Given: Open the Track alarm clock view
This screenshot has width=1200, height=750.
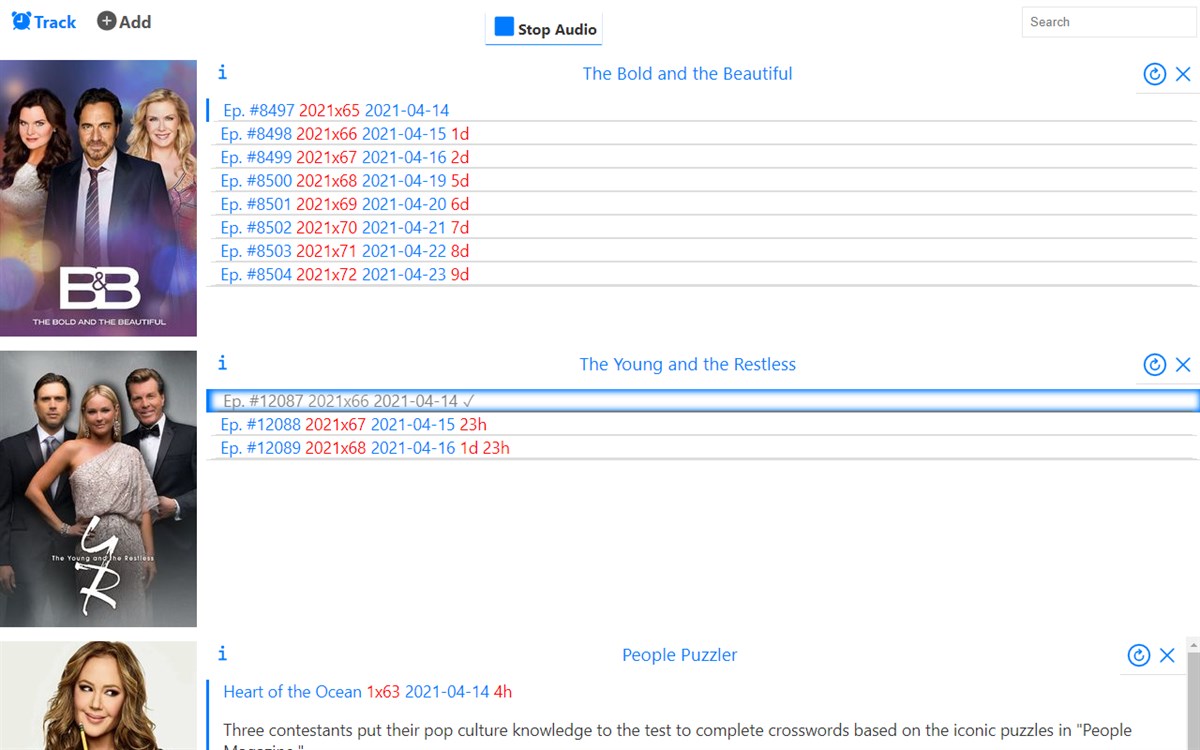Looking at the screenshot, I should (x=44, y=21).
